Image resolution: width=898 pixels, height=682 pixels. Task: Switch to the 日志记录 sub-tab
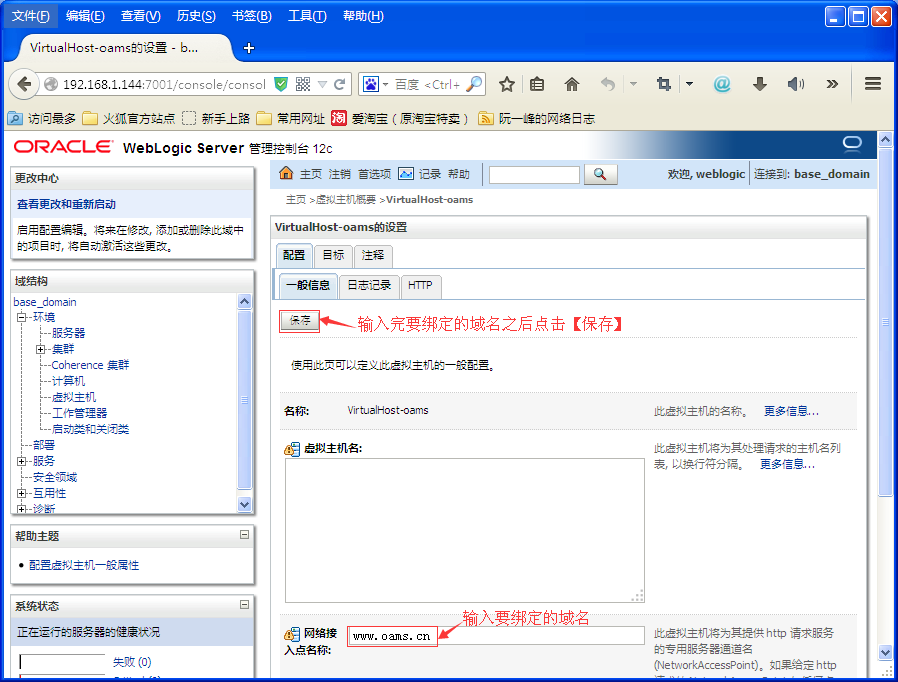(x=369, y=285)
